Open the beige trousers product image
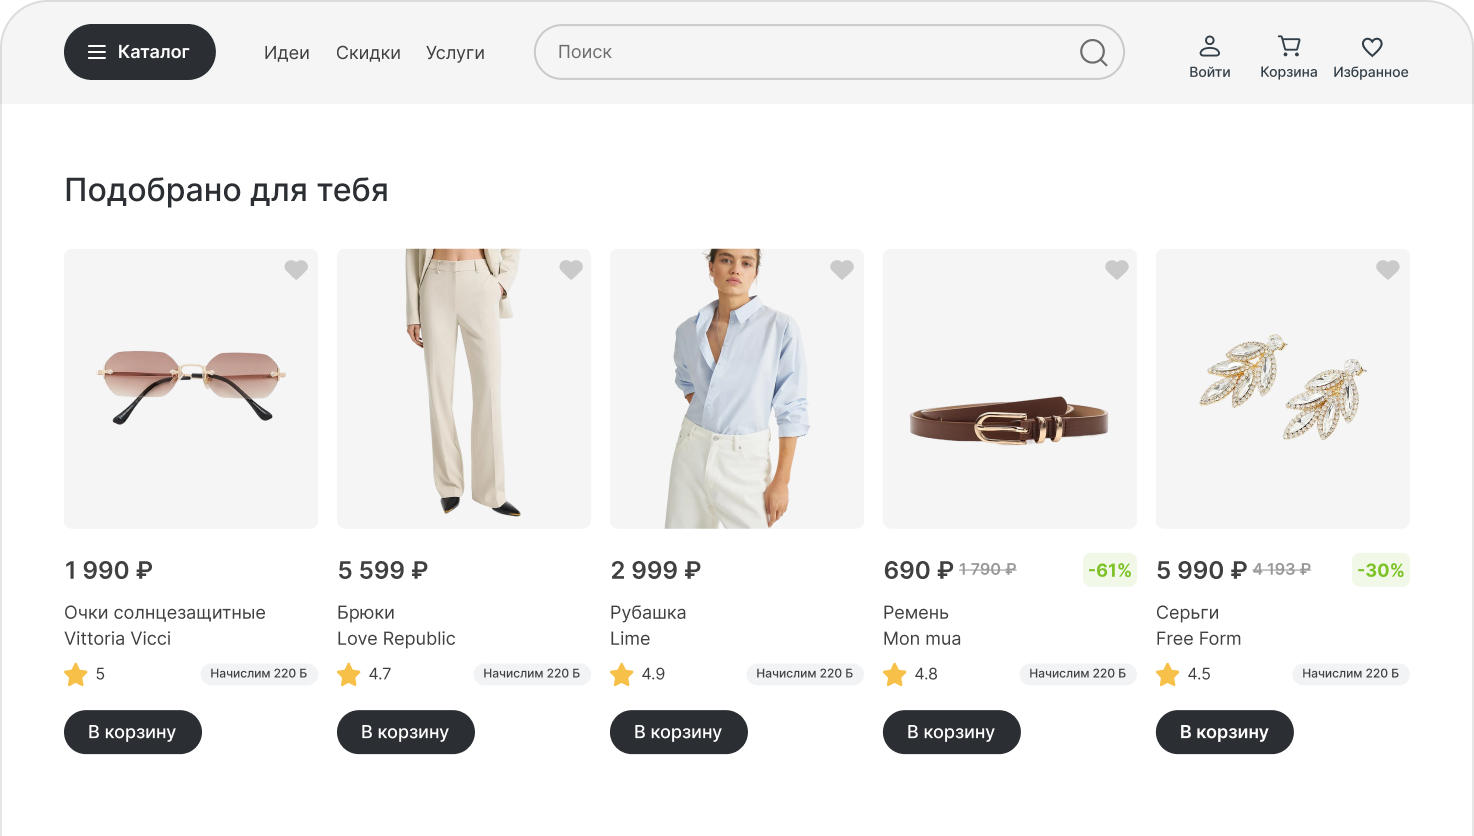The image size is (1474, 836). coord(464,389)
